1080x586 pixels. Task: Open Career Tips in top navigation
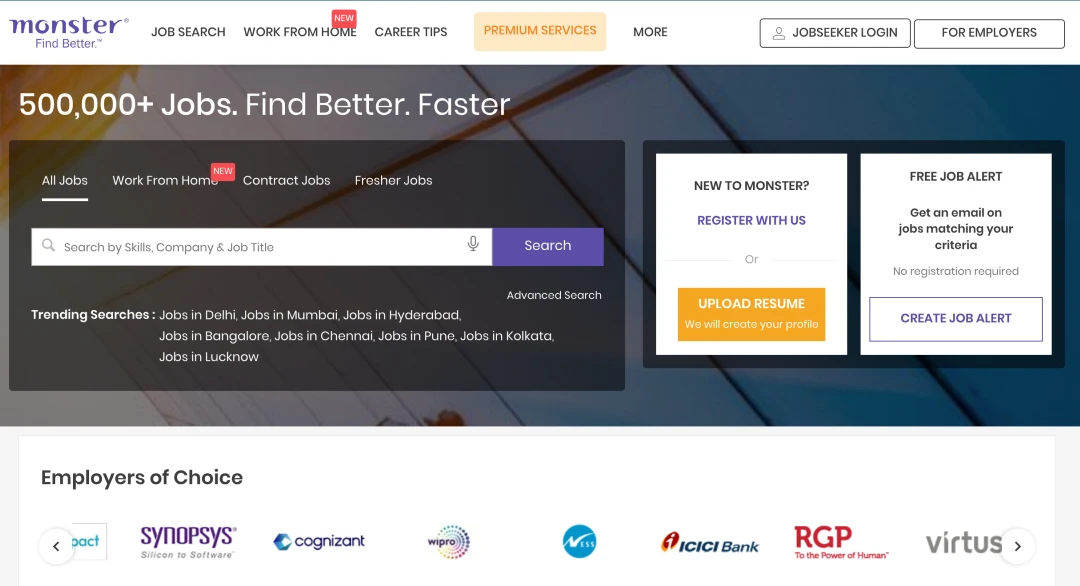[411, 32]
